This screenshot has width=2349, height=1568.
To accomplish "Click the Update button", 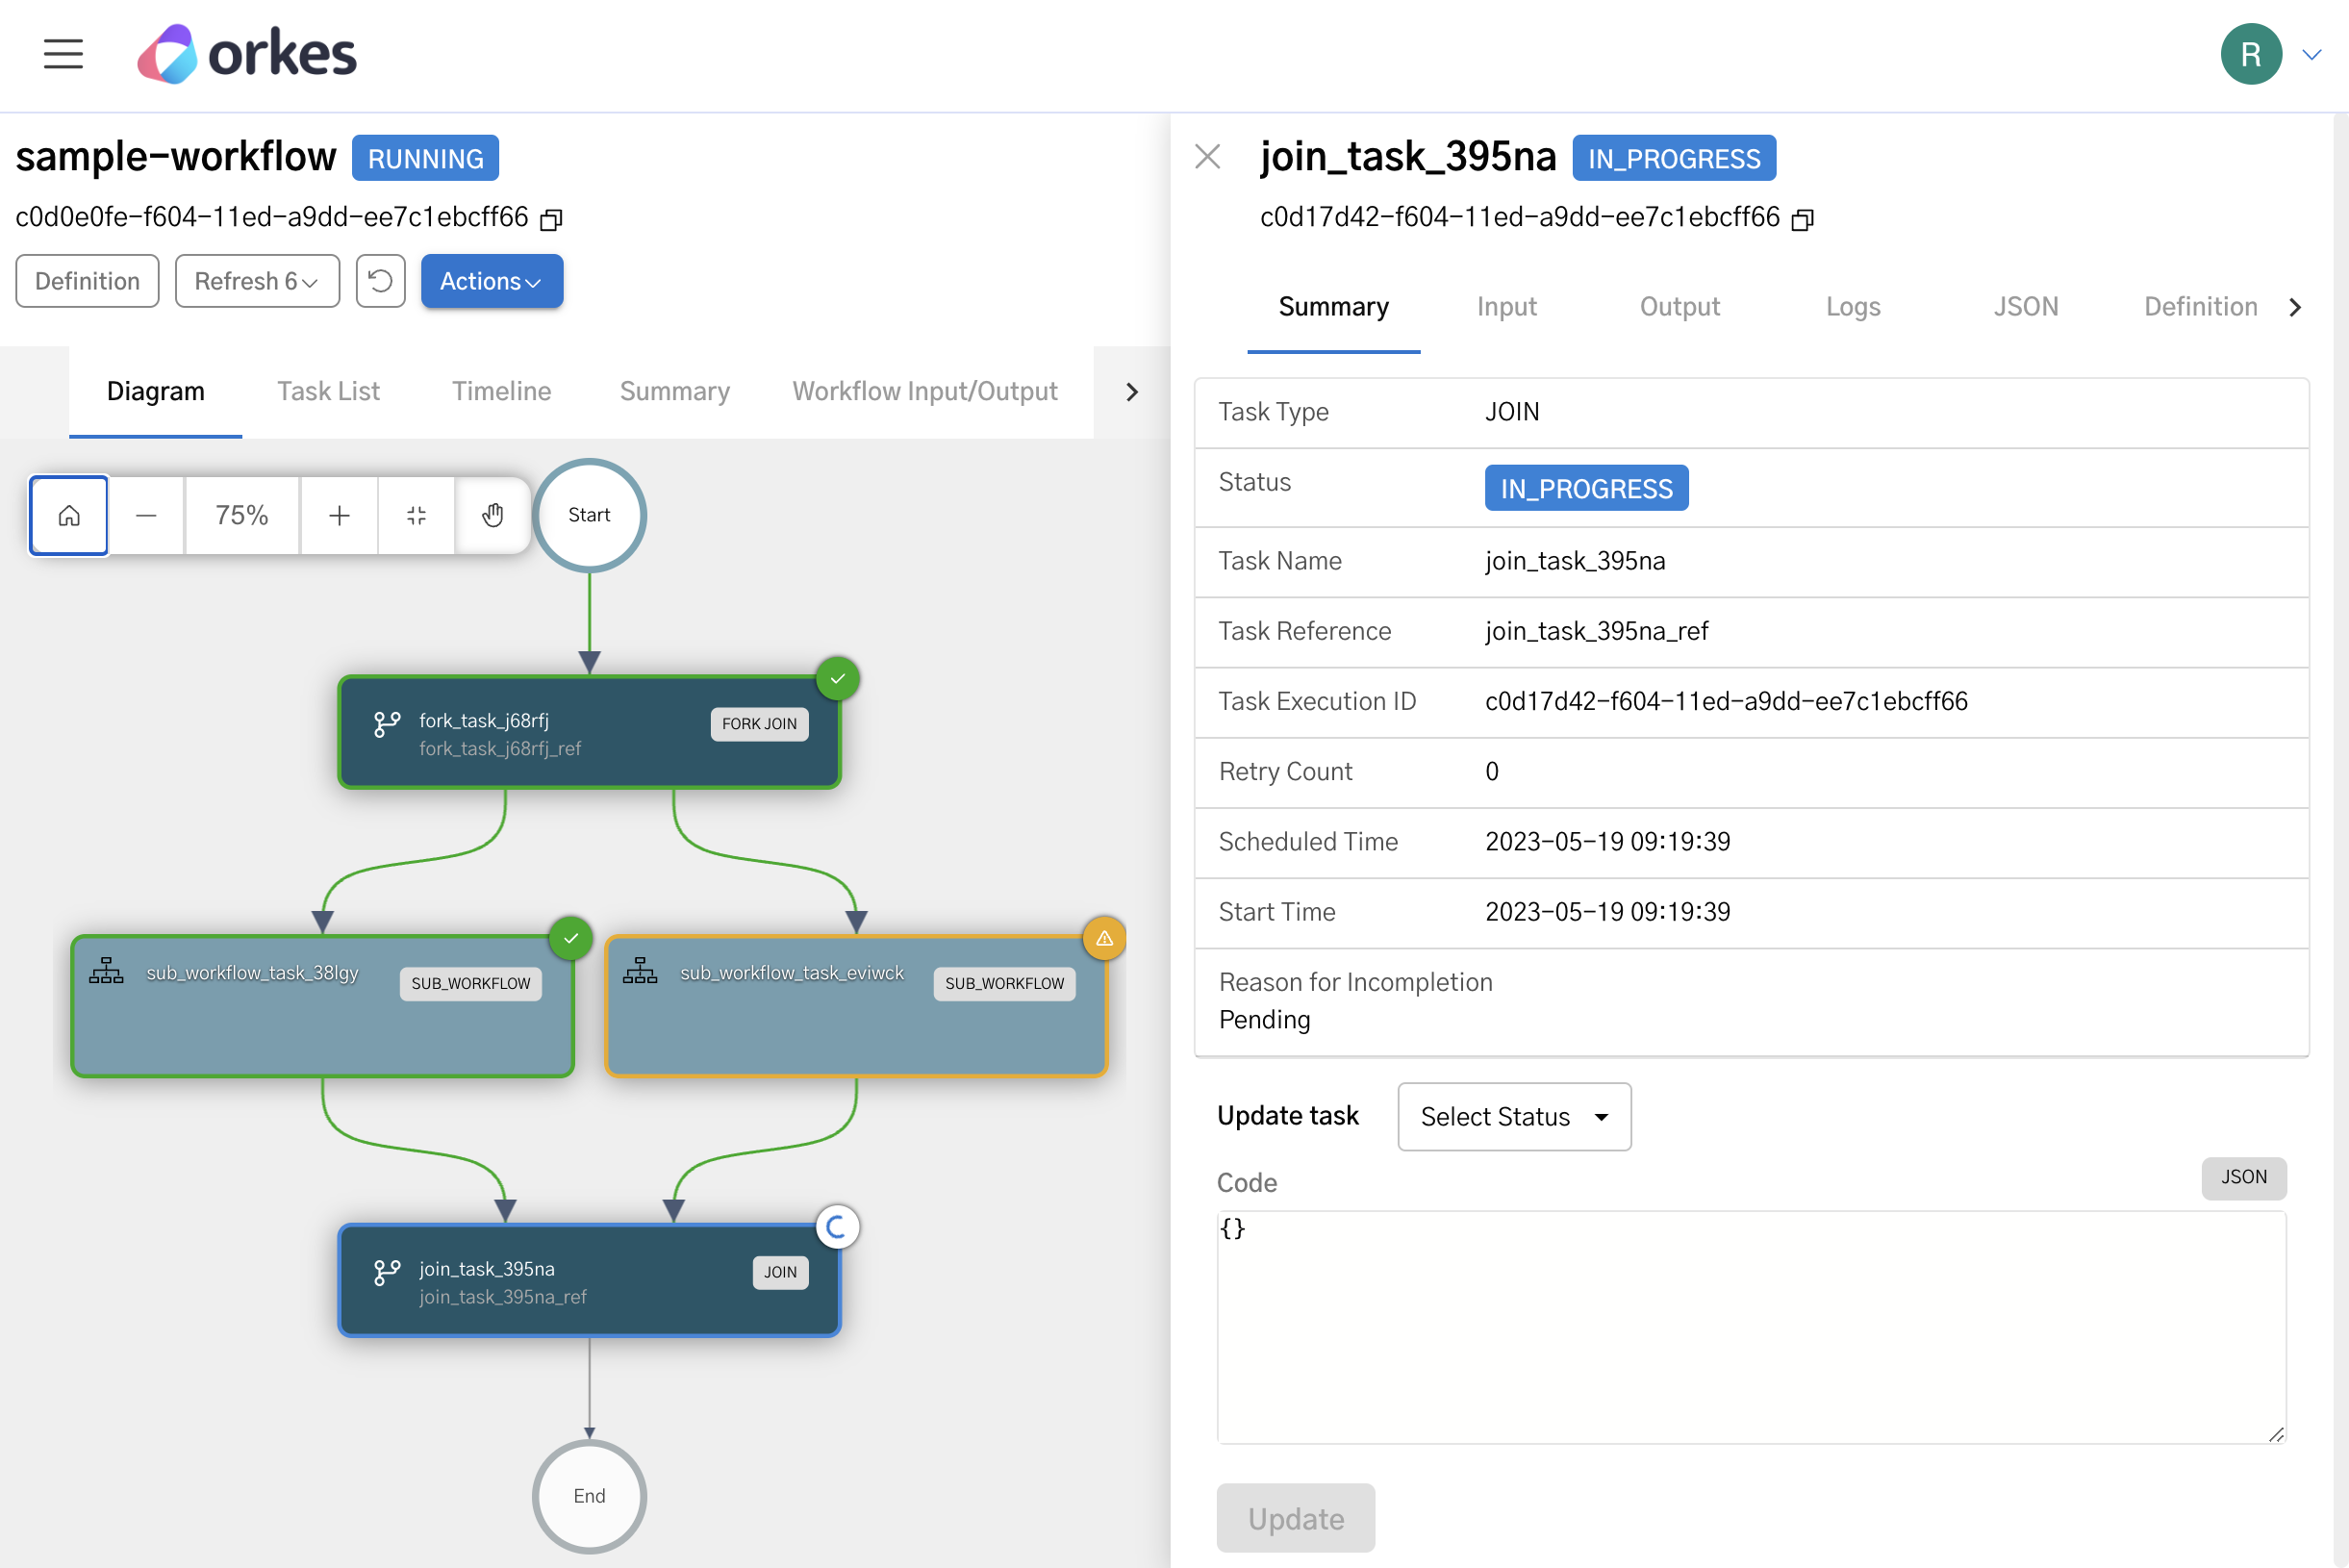I will pos(1295,1518).
